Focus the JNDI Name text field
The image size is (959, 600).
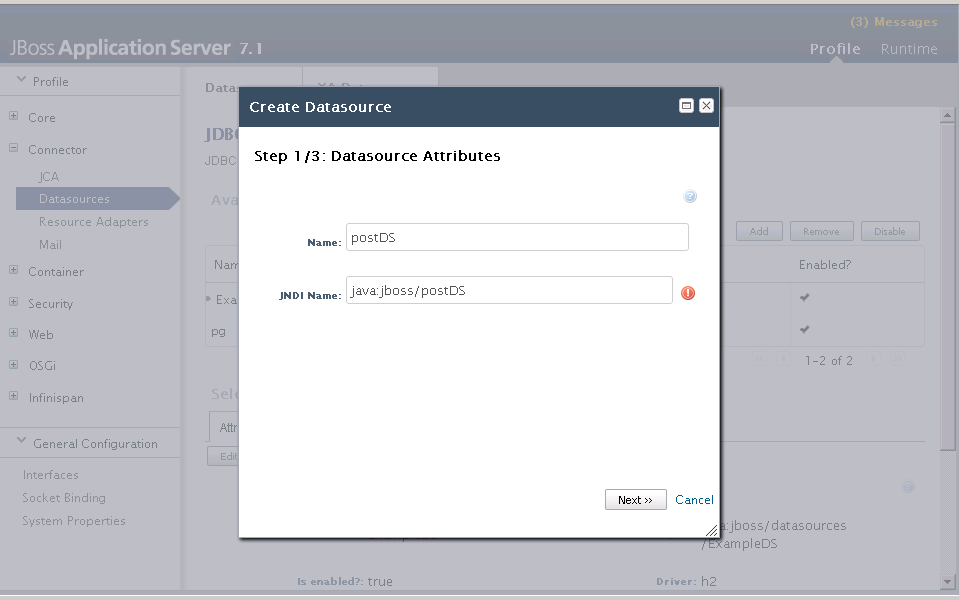point(509,290)
